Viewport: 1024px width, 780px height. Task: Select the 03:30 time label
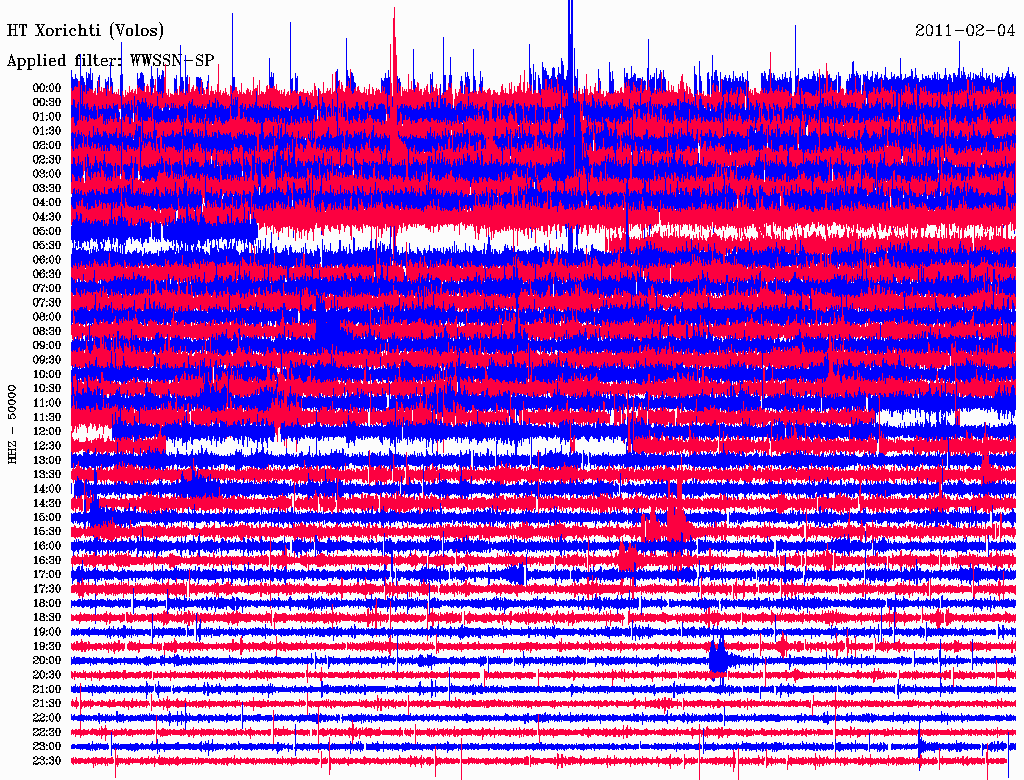click(x=47, y=188)
